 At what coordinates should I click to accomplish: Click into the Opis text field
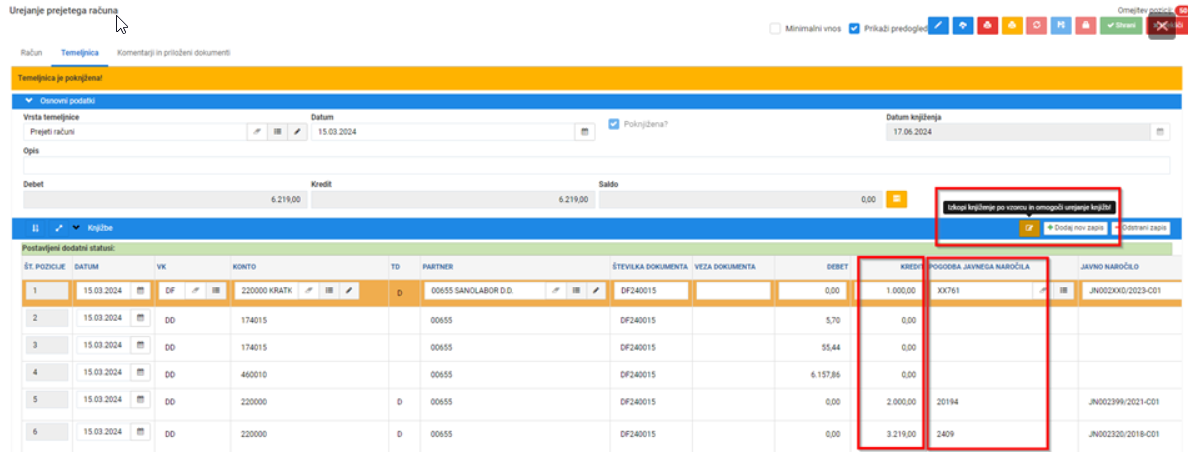click(597, 165)
